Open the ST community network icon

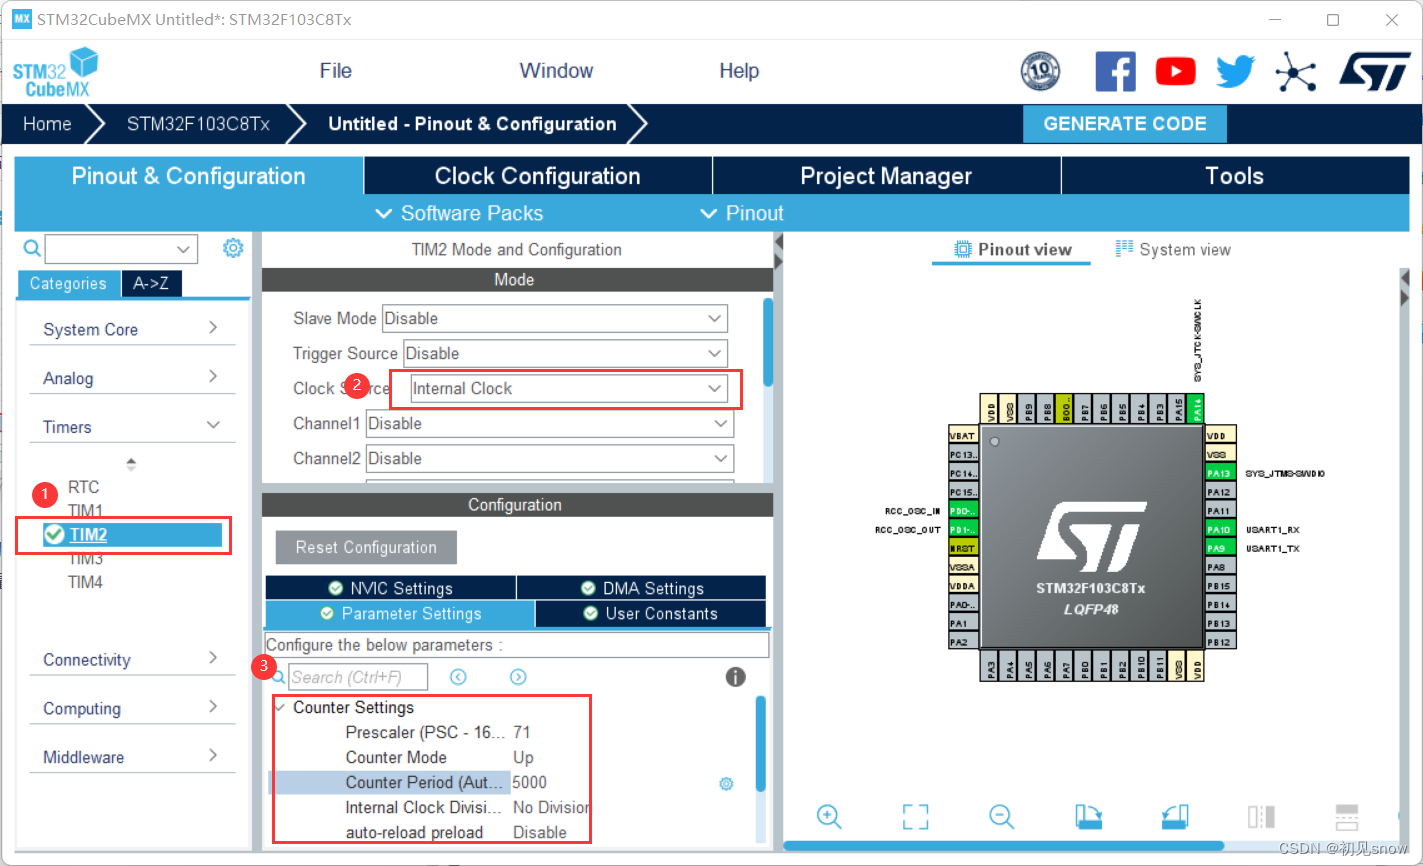1295,72
